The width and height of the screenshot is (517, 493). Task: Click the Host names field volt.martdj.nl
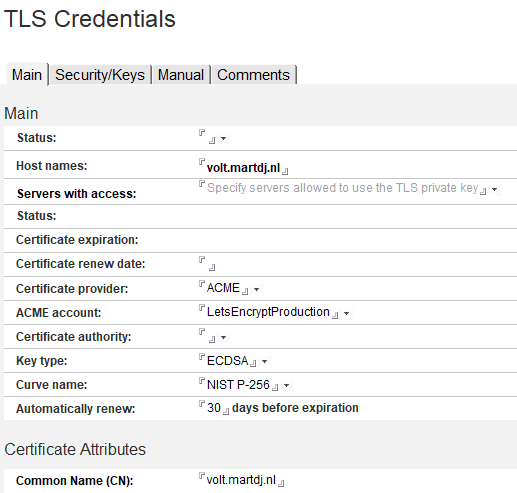coord(243,167)
